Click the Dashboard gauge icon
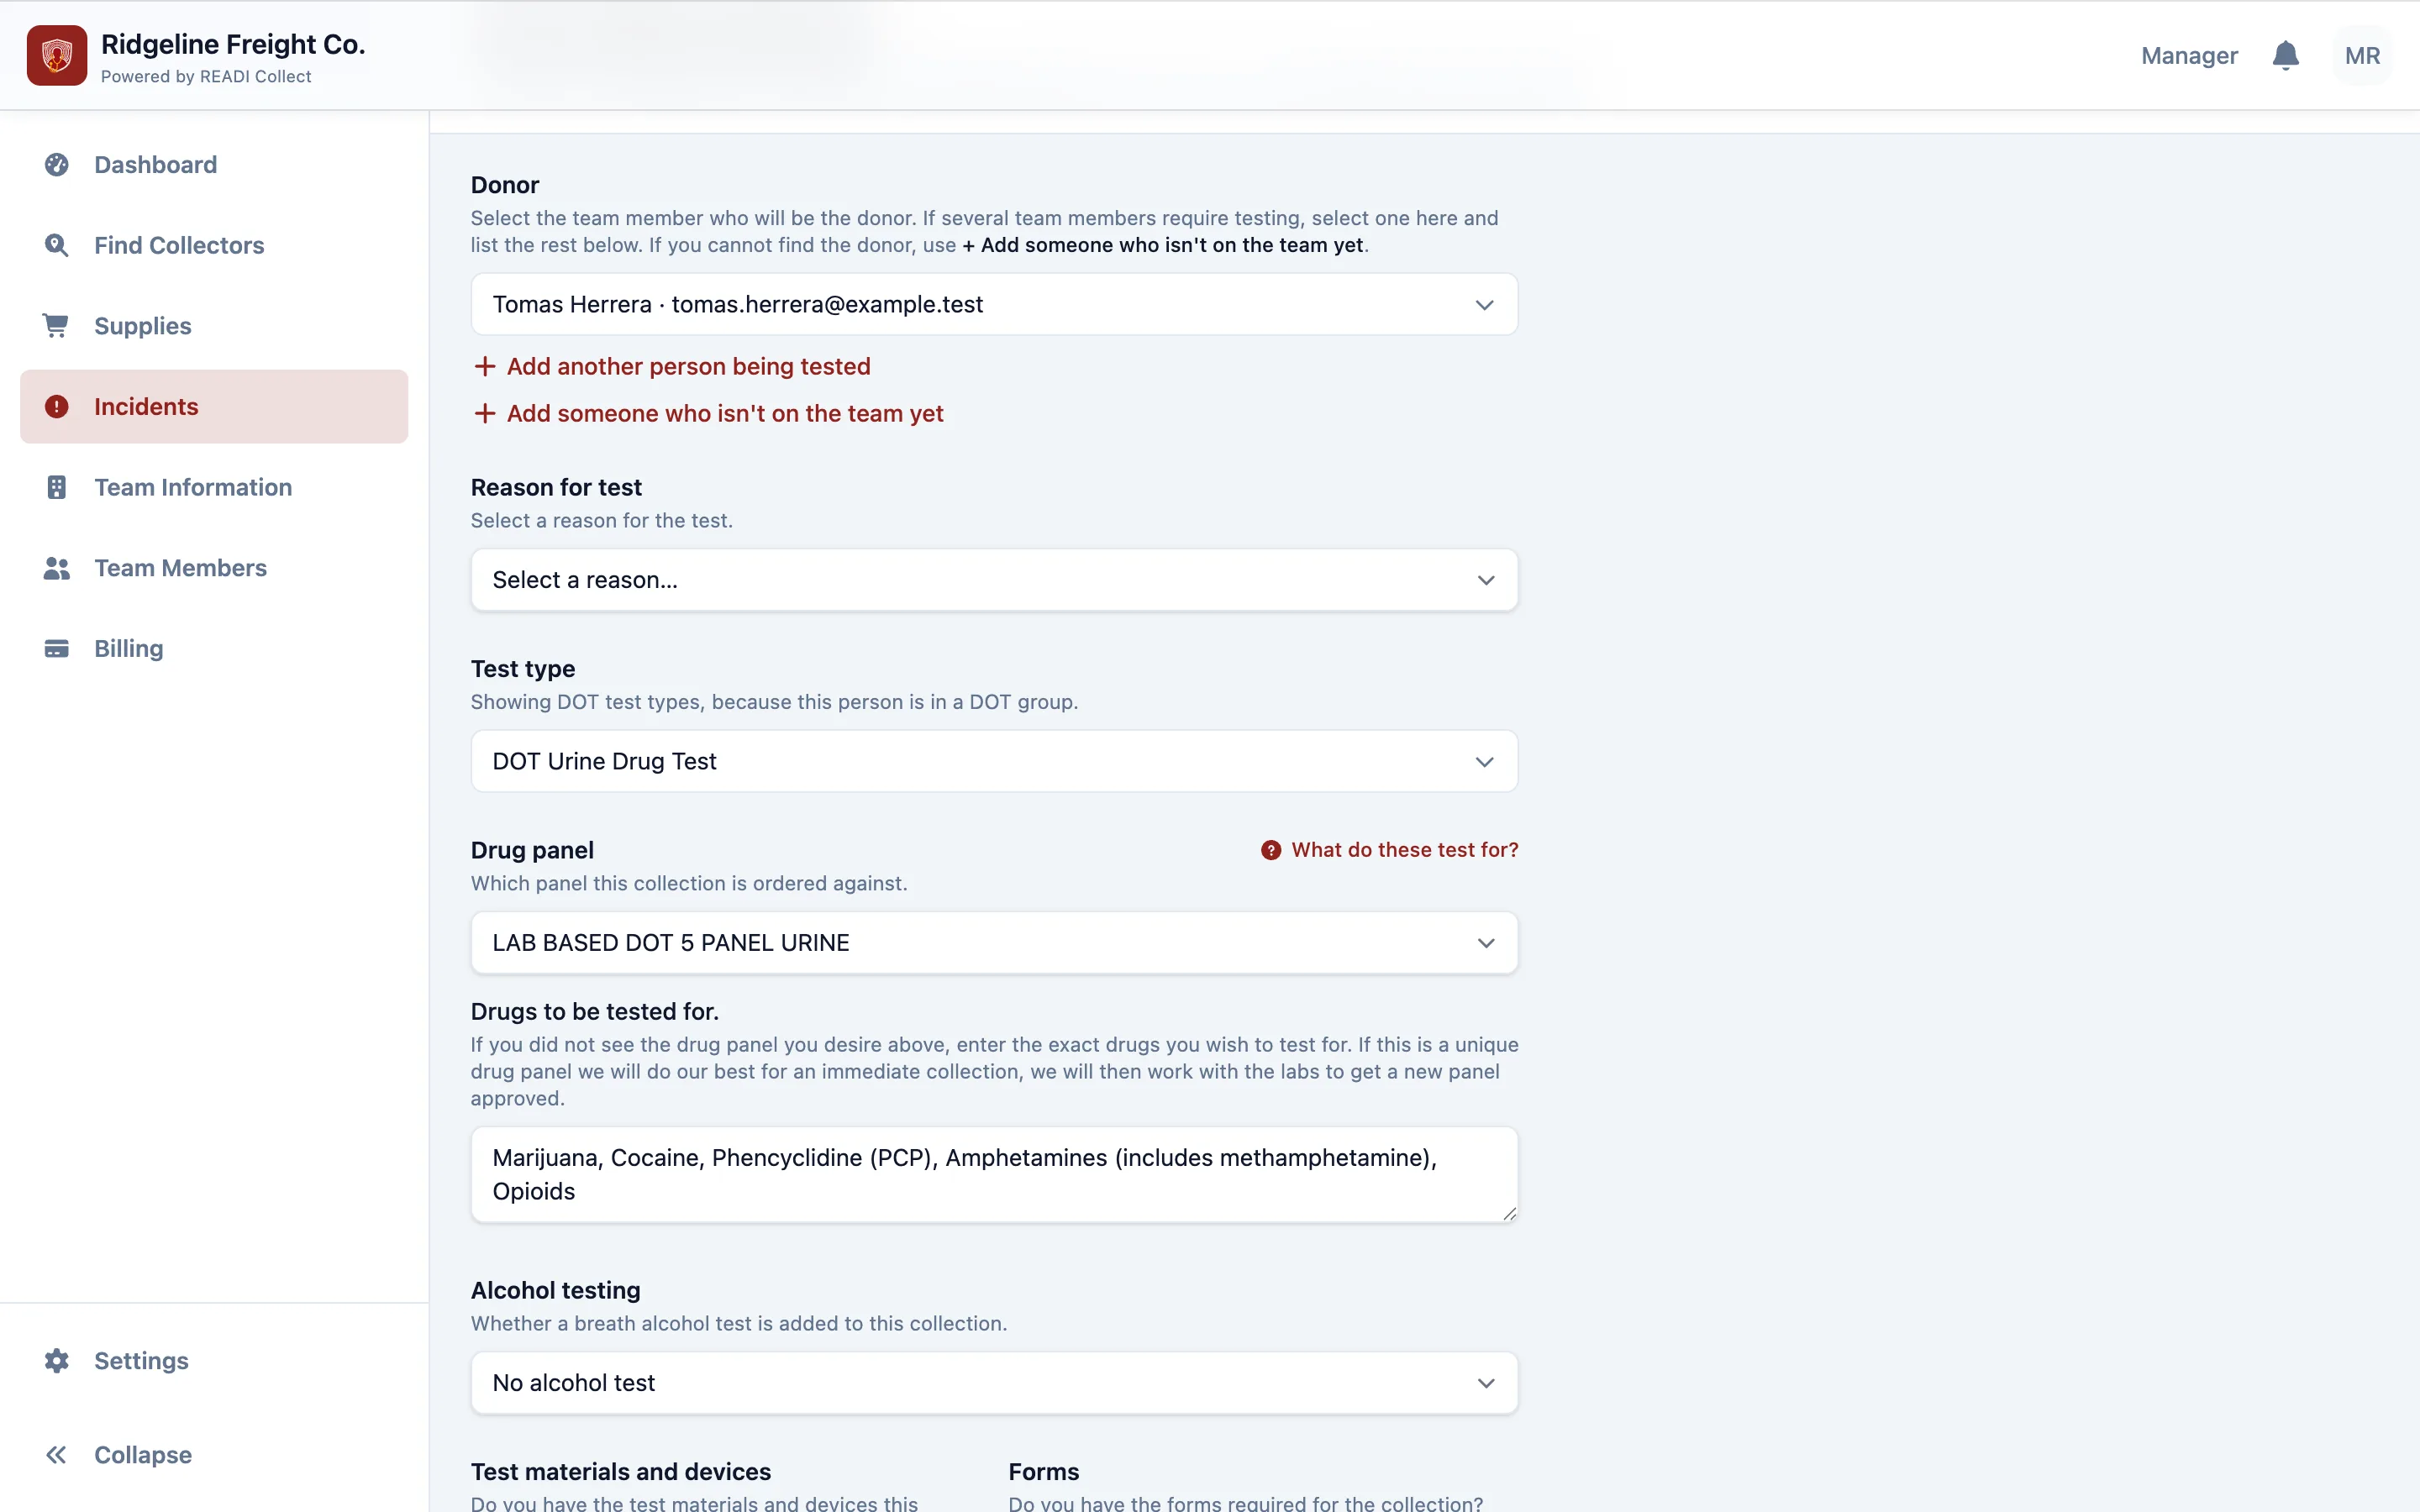The height and width of the screenshot is (1512, 2420). coord(57,164)
